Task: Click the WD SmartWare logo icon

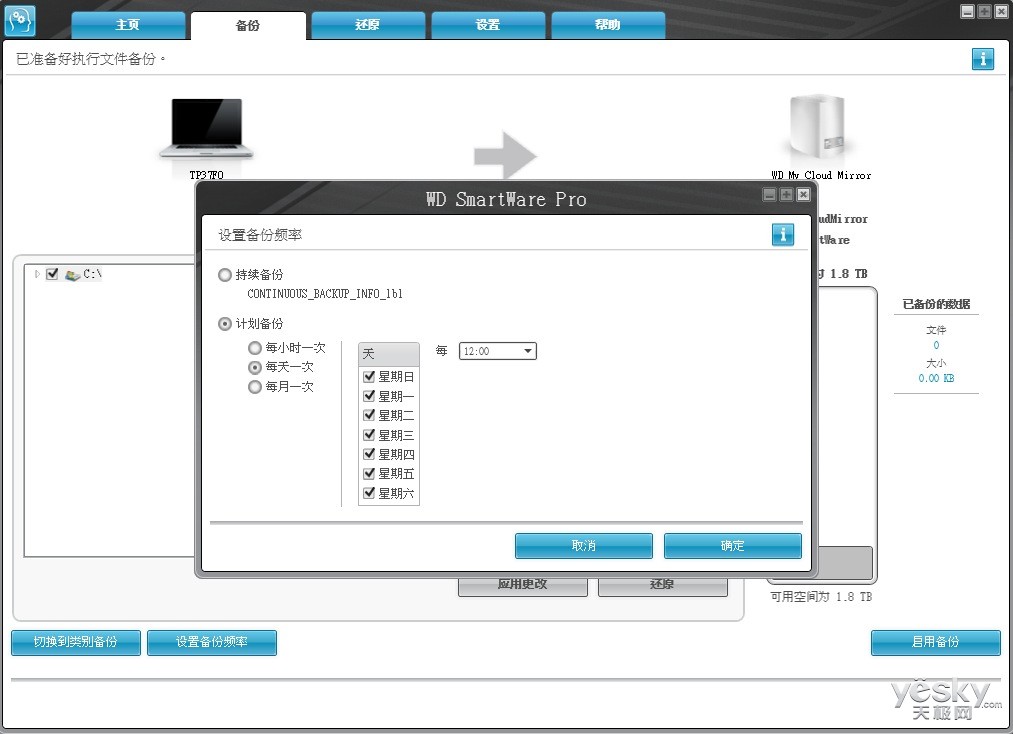Action: (x=19, y=20)
